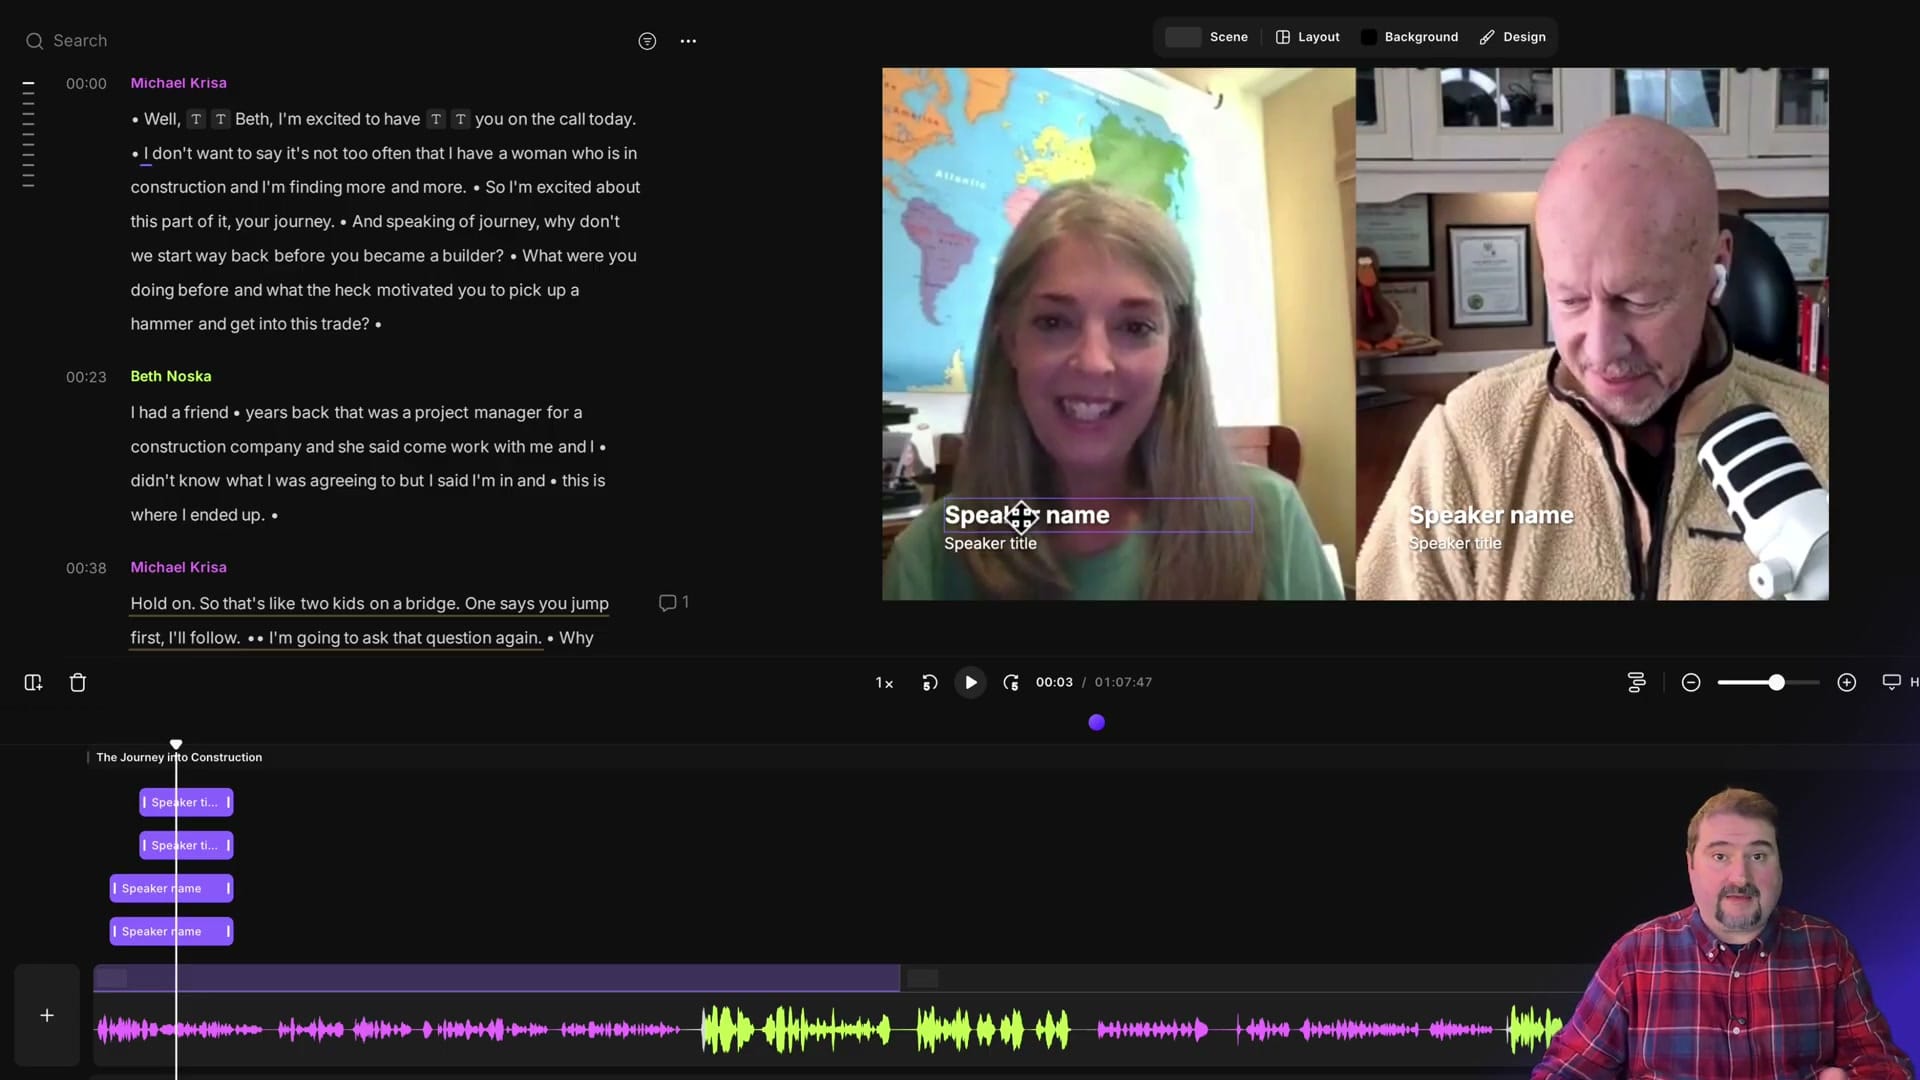Image resolution: width=1920 pixels, height=1080 pixels.
Task: Select lower 'Speaker name' timeline clip
Action: 171,931
